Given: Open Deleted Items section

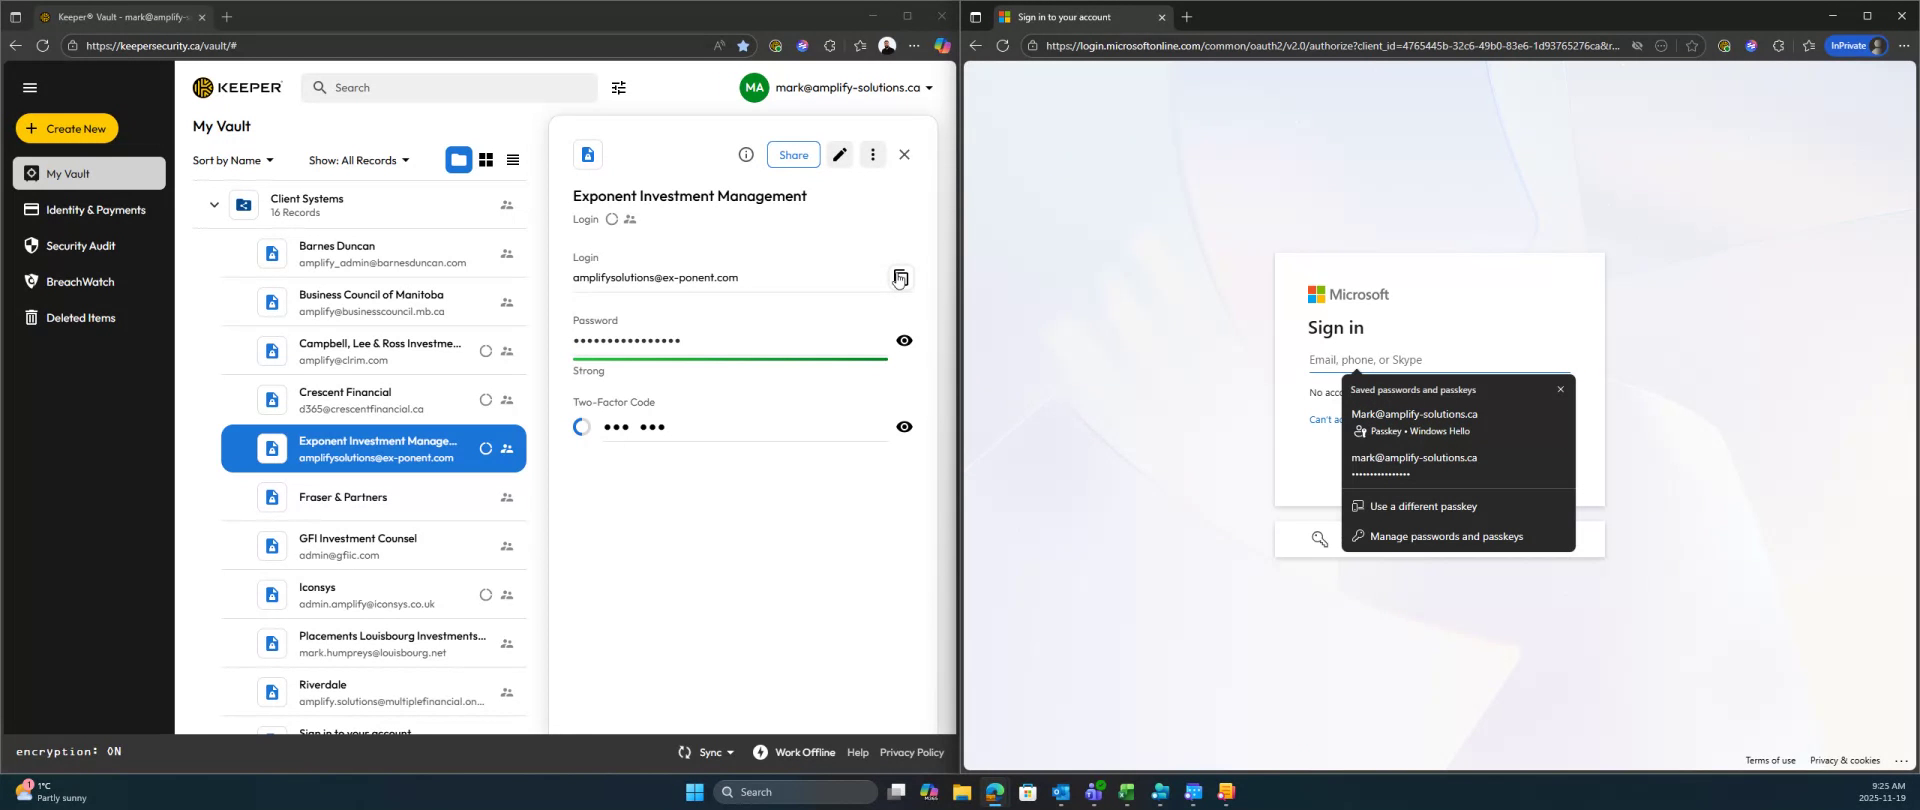Looking at the screenshot, I should 89,318.
